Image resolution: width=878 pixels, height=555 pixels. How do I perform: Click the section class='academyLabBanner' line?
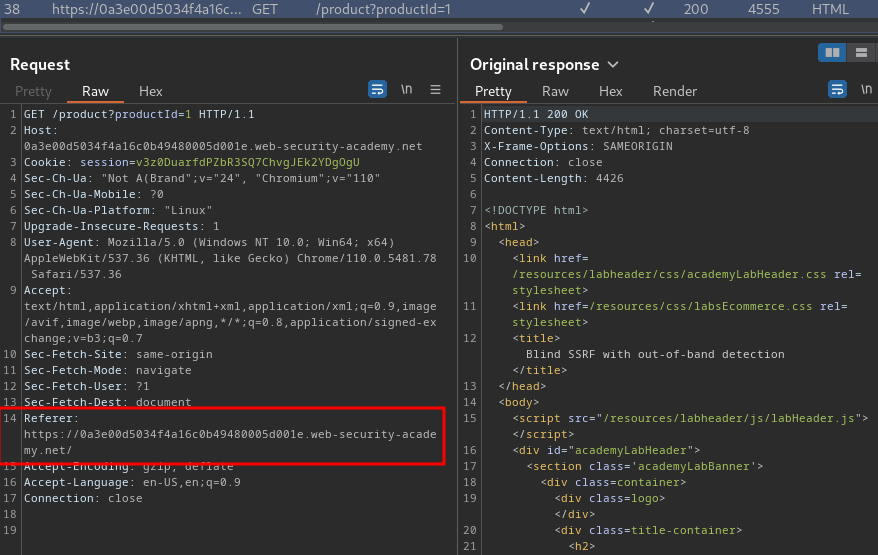point(645,467)
